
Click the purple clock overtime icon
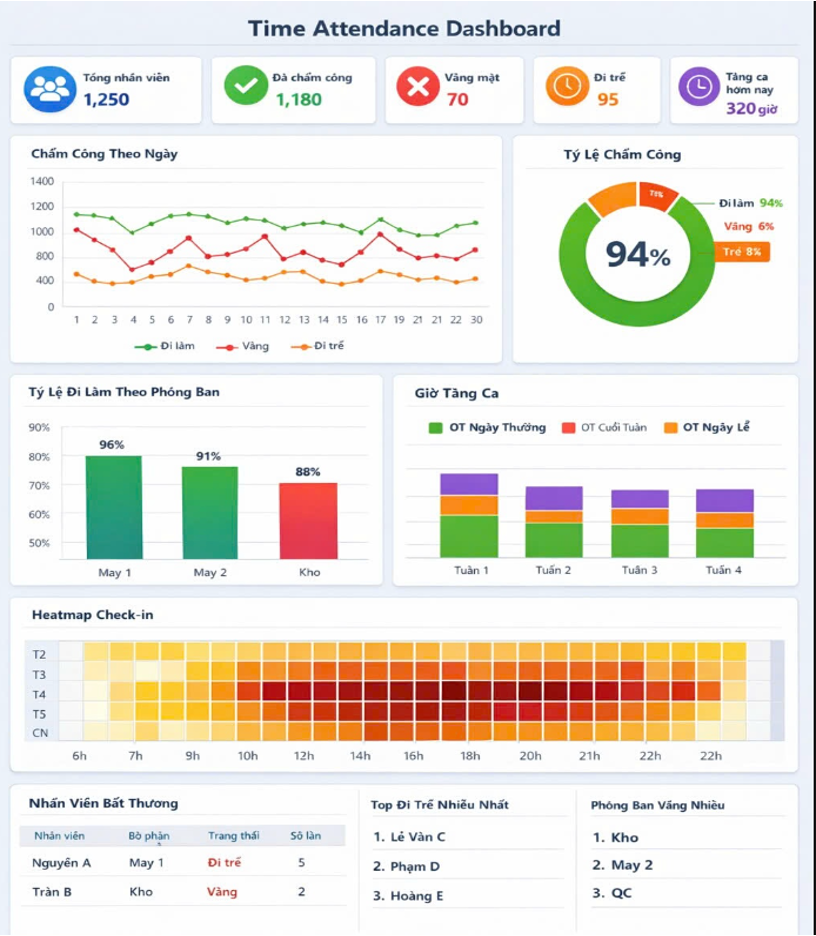pos(699,87)
